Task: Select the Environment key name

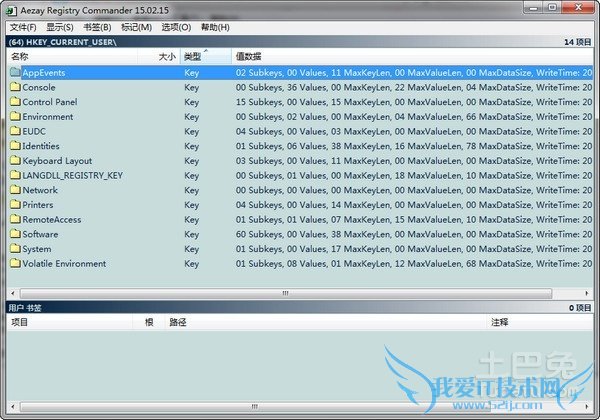Action: pyautogui.click(x=47, y=117)
